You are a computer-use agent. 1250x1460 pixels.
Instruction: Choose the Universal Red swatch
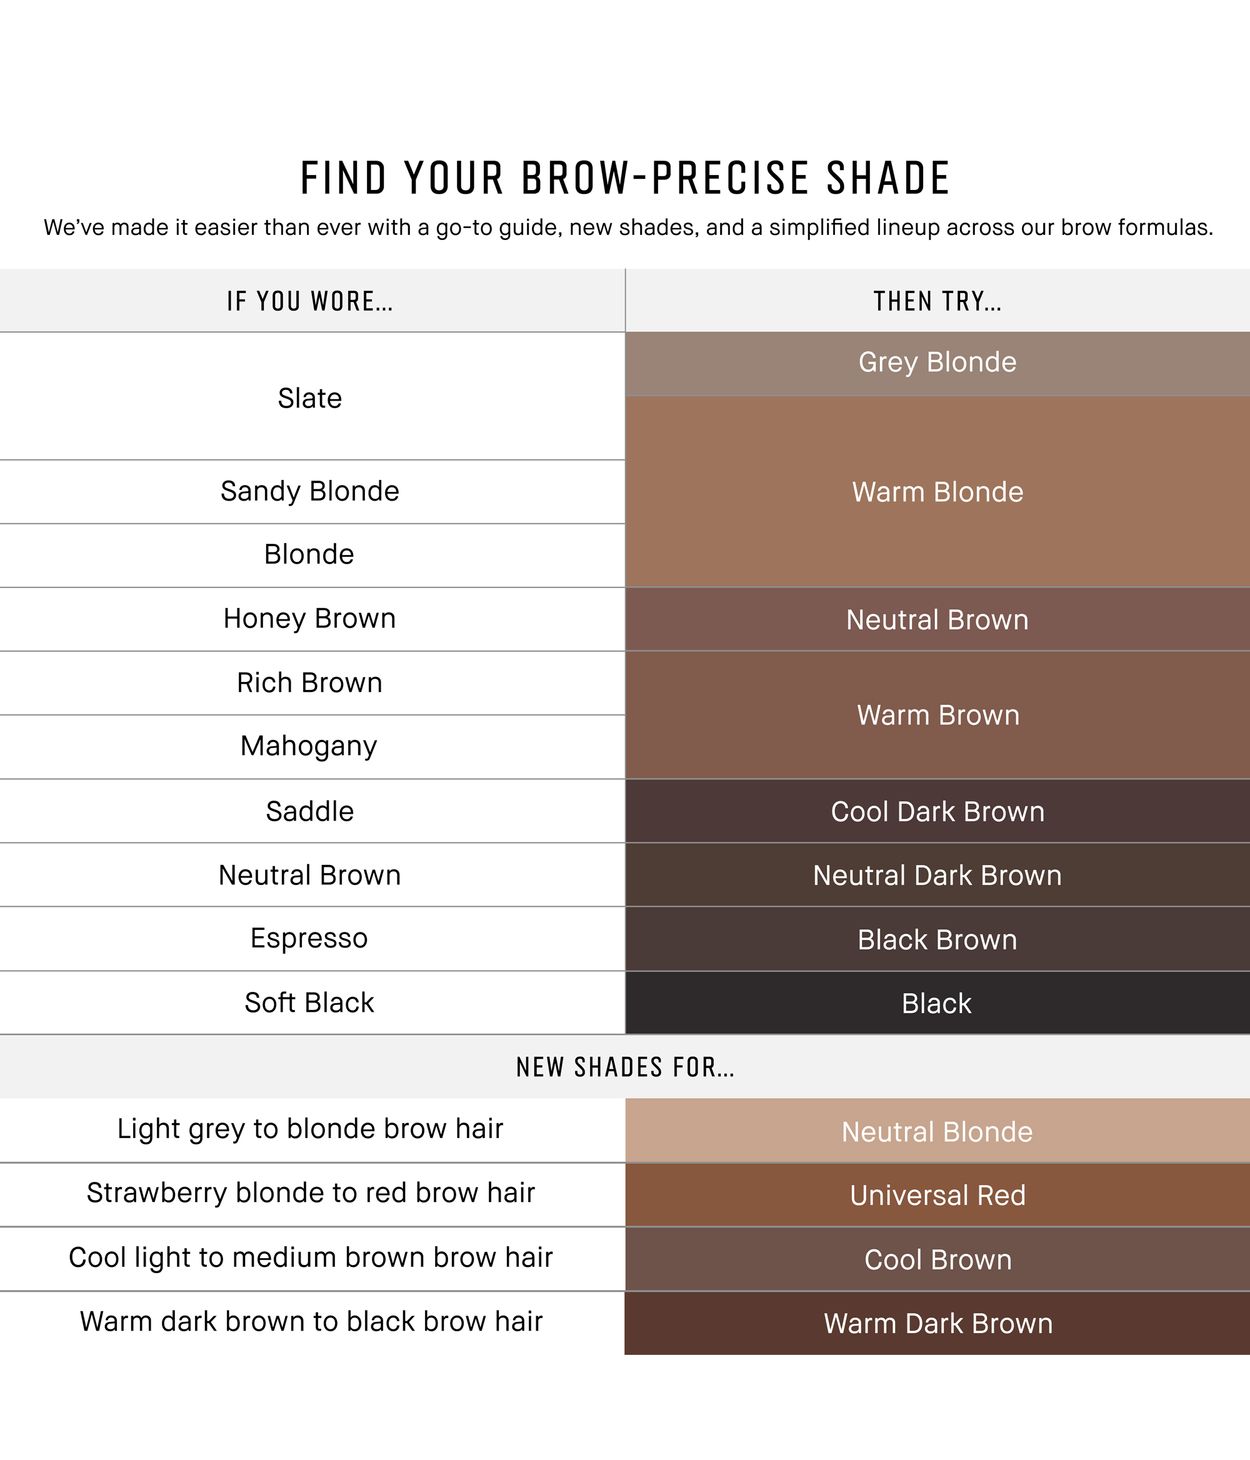click(x=937, y=1195)
